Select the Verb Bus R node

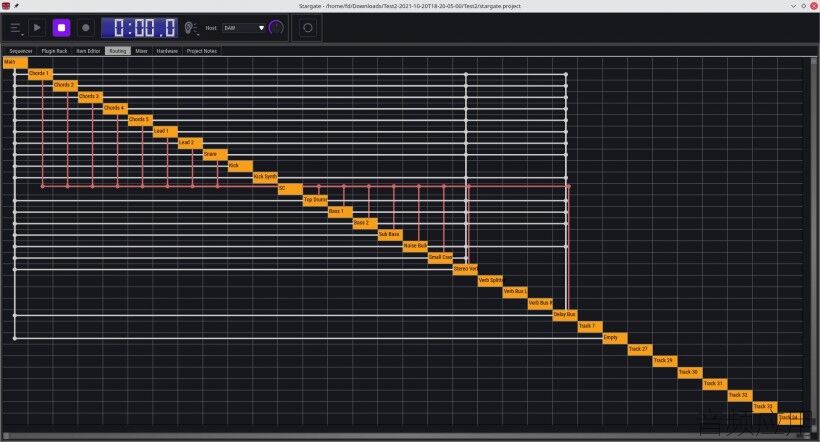(540, 304)
